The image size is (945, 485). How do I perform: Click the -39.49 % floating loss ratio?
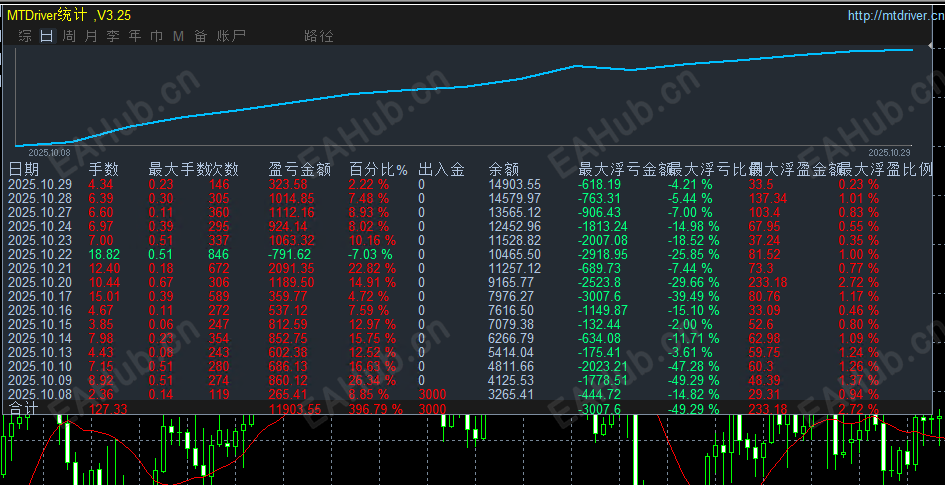click(x=693, y=296)
